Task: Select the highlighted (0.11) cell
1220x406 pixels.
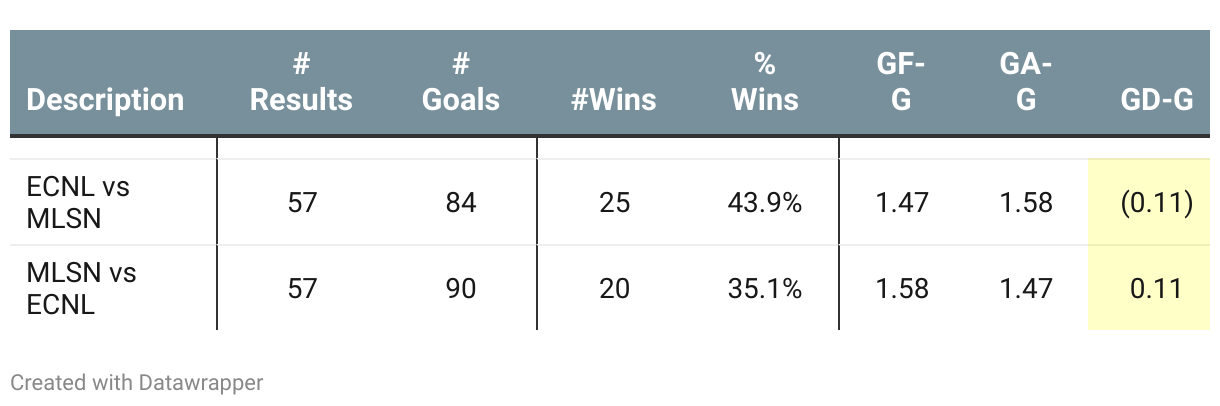Action: (x=1149, y=202)
